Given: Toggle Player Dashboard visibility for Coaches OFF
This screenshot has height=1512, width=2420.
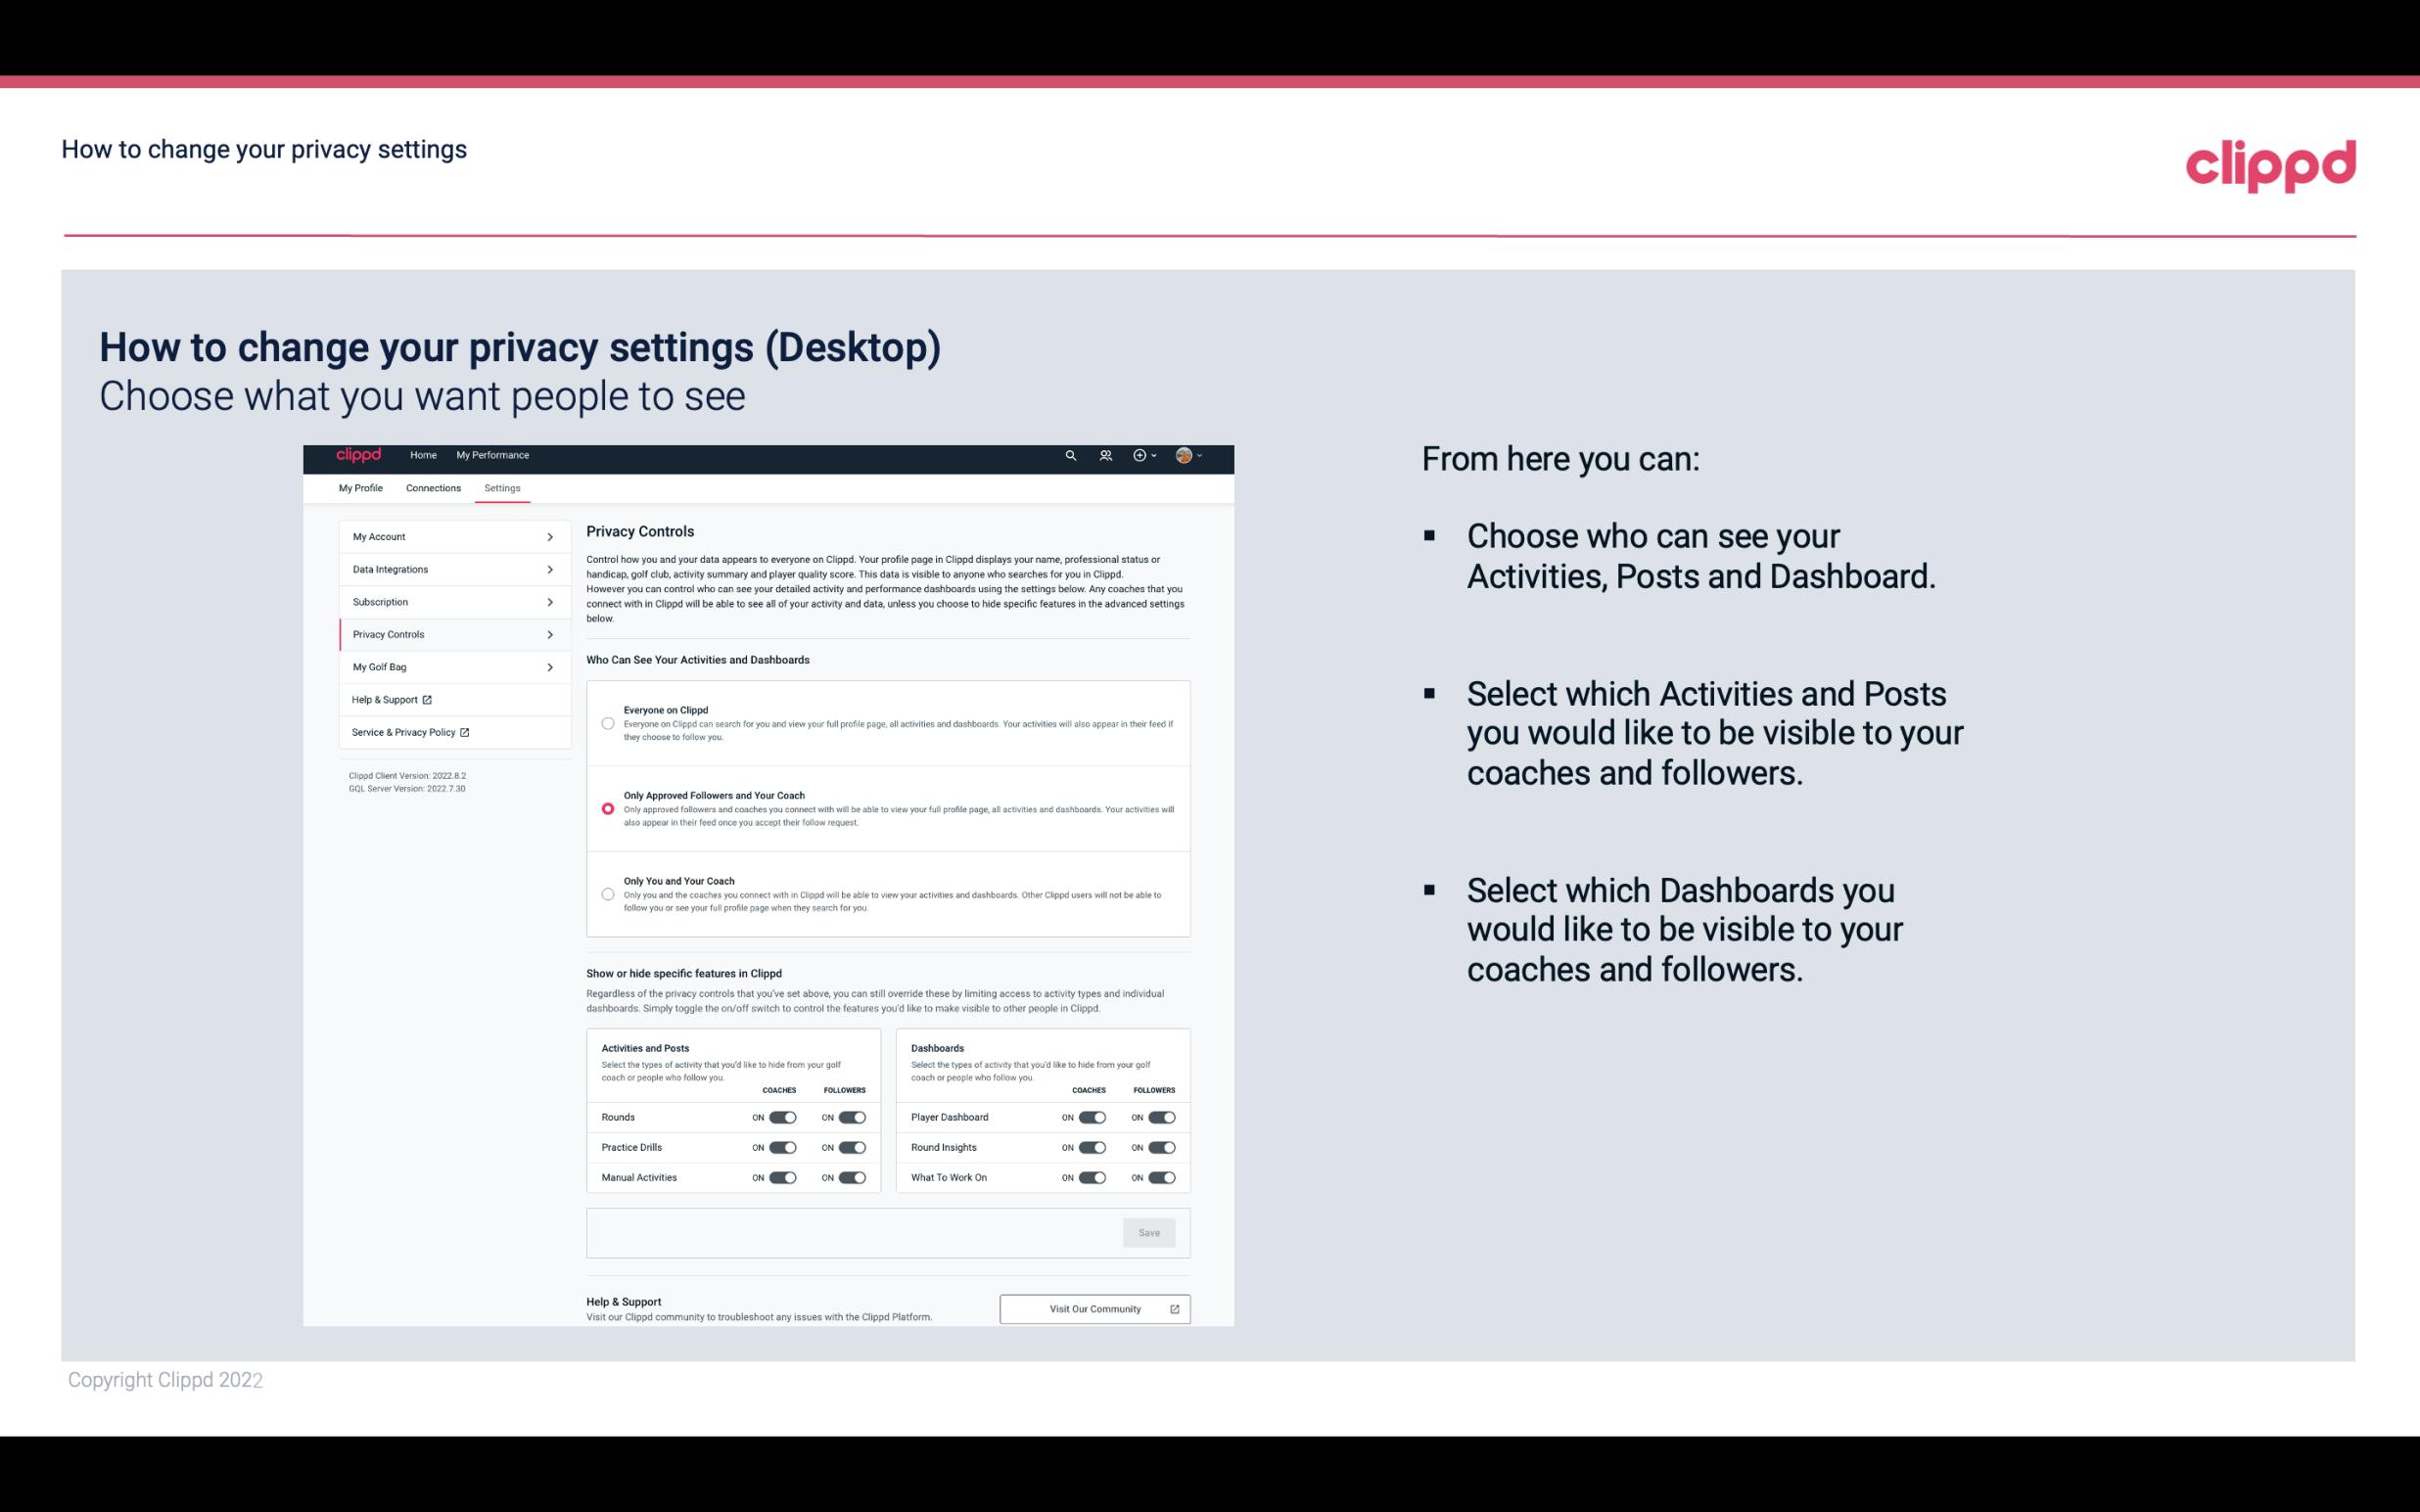Looking at the screenshot, I should point(1093,1117).
